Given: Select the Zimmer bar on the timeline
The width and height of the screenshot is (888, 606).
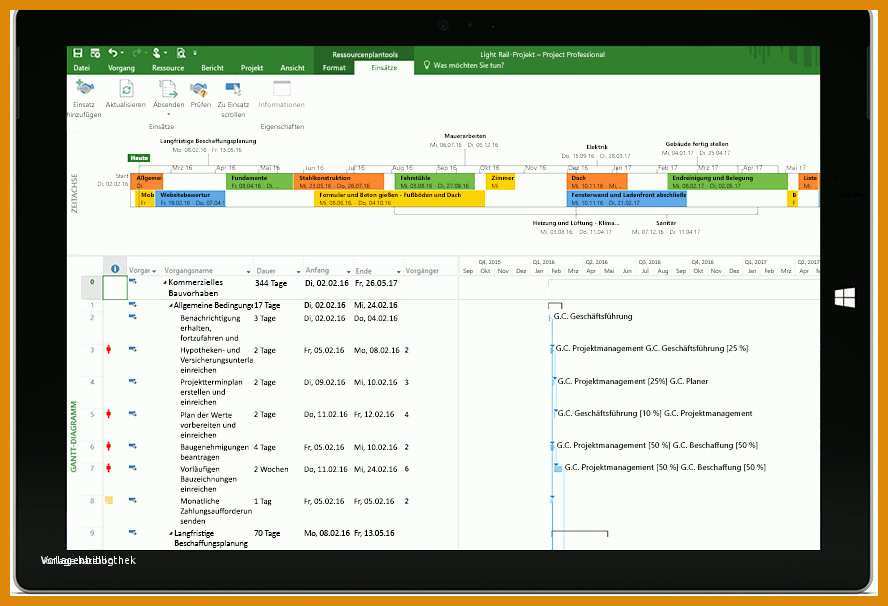Looking at the screenshot, I should [501, 182].
